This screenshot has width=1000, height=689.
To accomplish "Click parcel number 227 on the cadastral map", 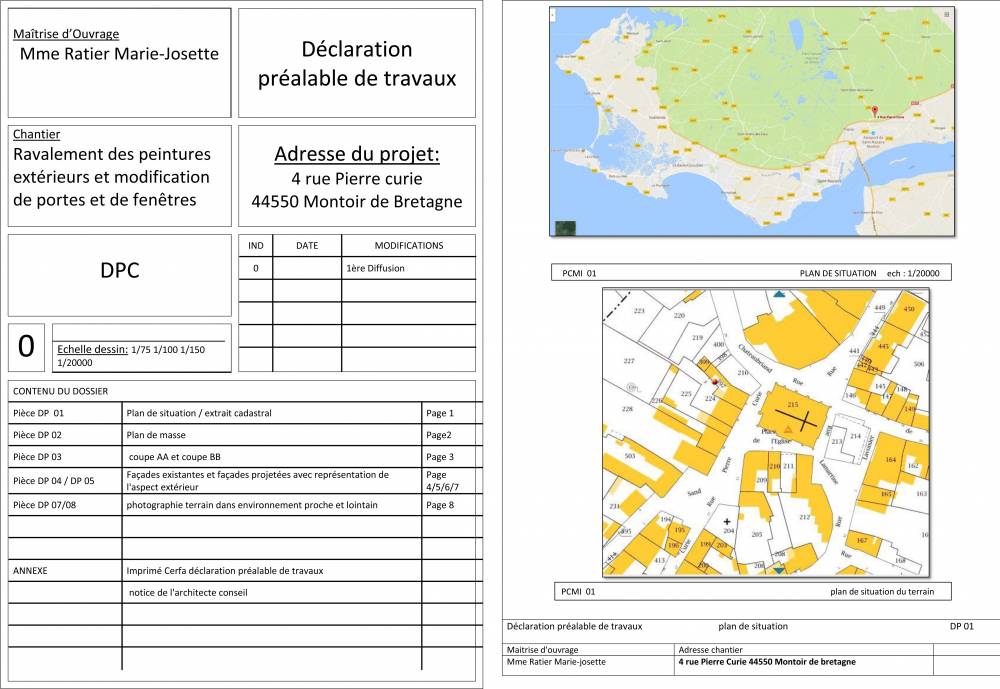I will pos(629,360).
